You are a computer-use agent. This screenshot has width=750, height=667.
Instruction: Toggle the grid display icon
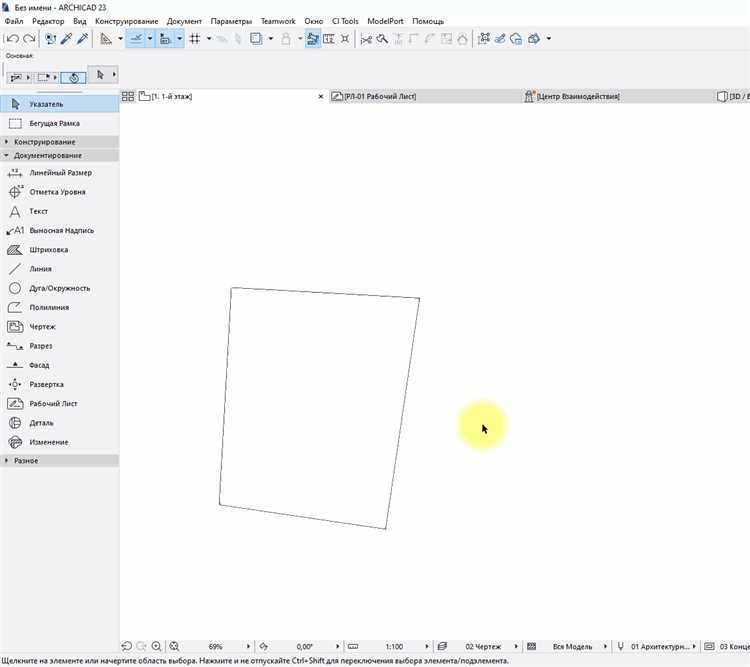point(195,39)
